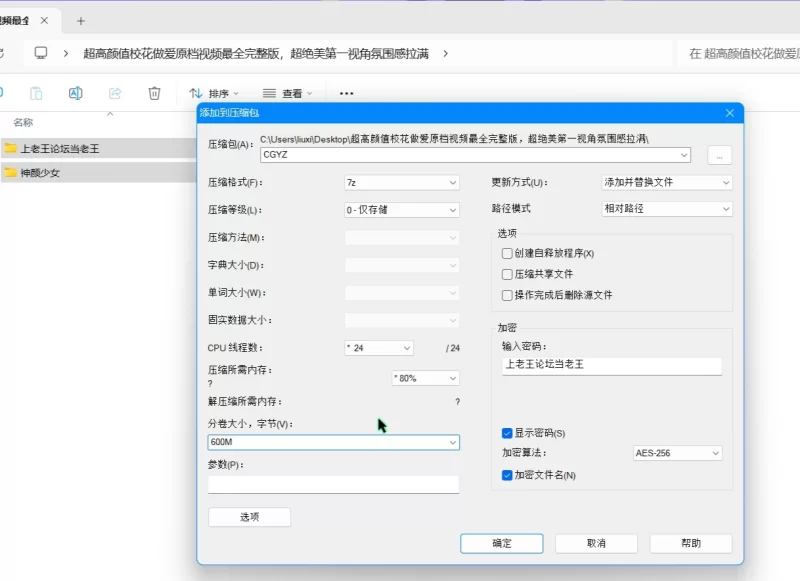The image size is (800, 581).
Task: Open the 更新方式 dropdown
Action: coord(667,182)
